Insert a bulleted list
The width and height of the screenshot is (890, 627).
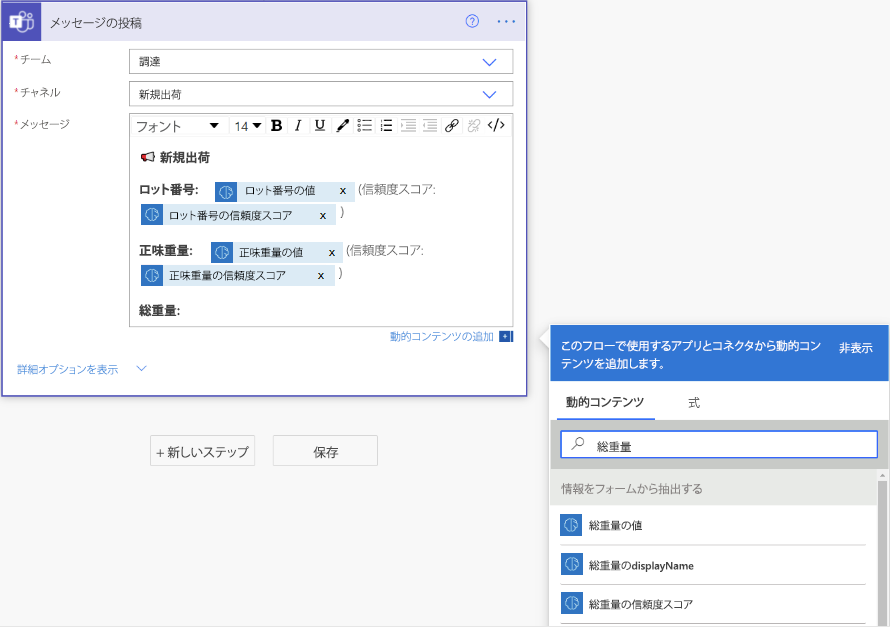(x=364, y=125)
